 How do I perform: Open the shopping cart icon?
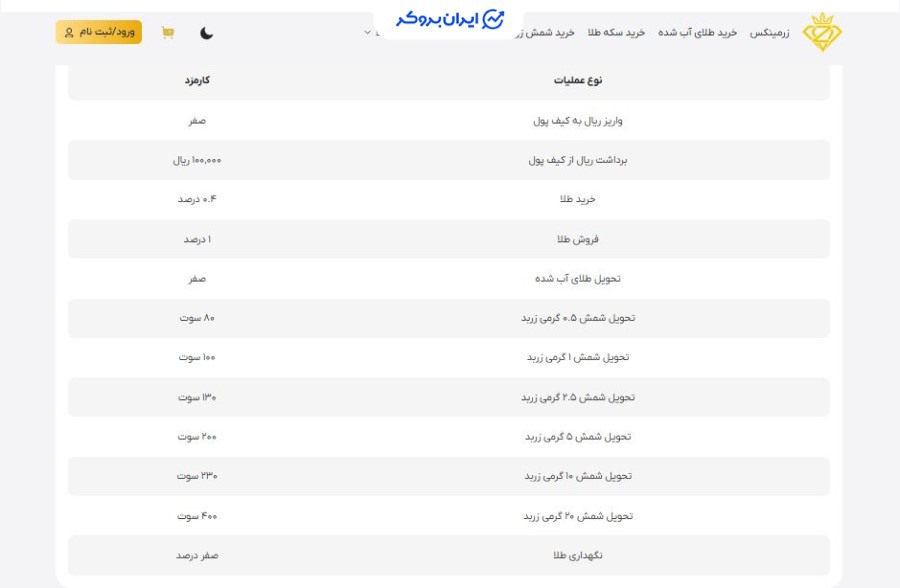pos(168,32)
